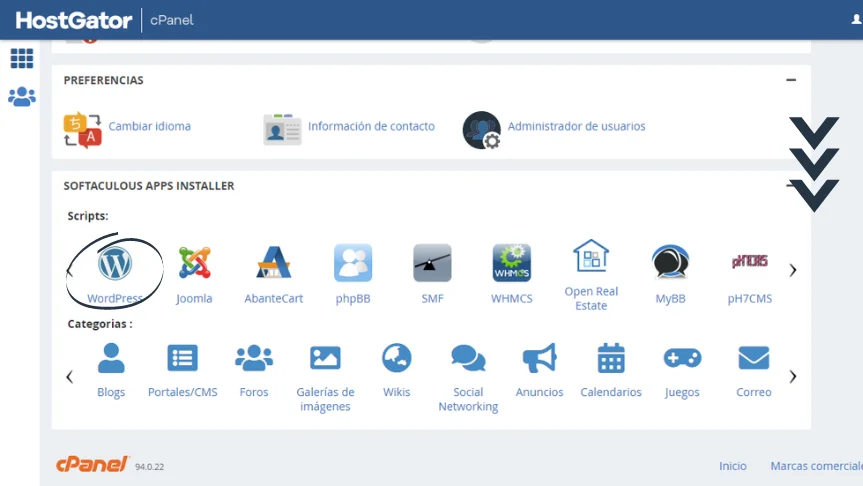Image resolution: width=863 pixels, height=486 pixels.
Task: Open the Marcas comerciales footer link
Action: point(817,466)
